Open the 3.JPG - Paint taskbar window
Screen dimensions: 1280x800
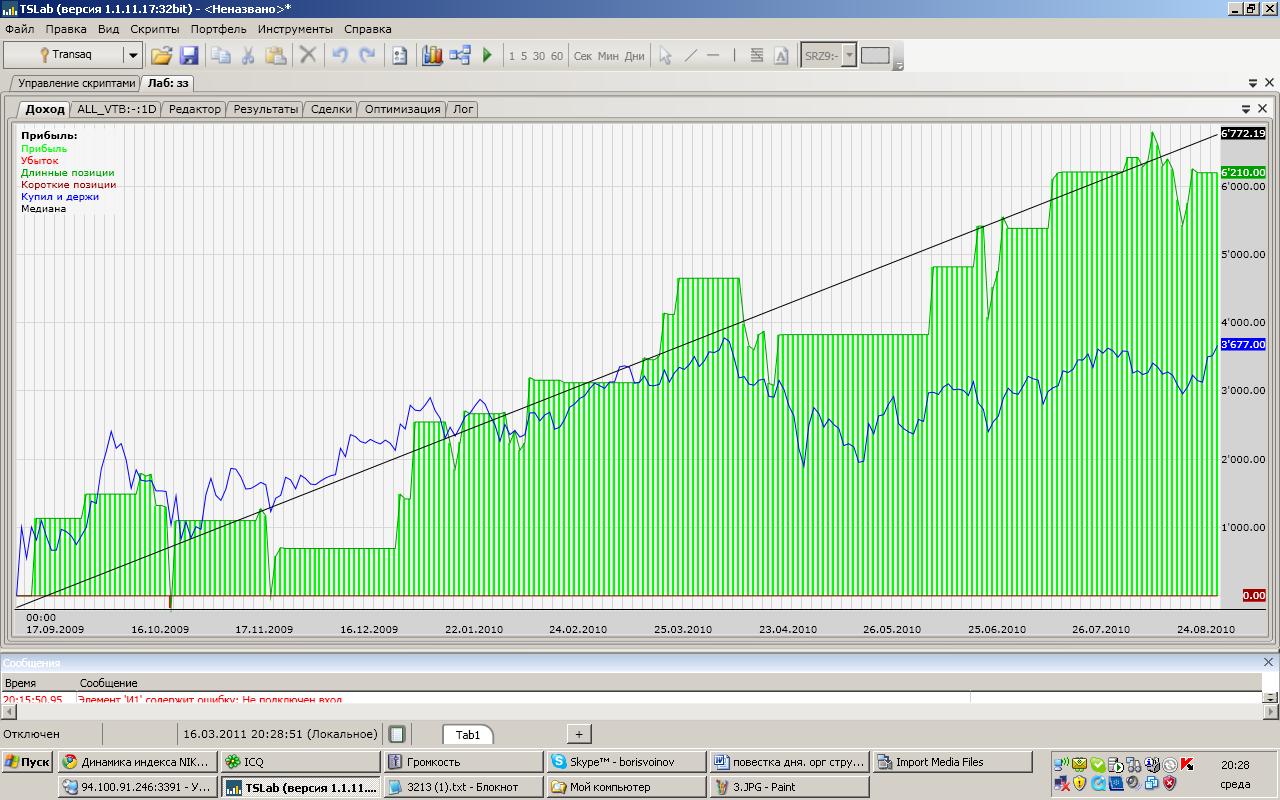tap(790, 787)
